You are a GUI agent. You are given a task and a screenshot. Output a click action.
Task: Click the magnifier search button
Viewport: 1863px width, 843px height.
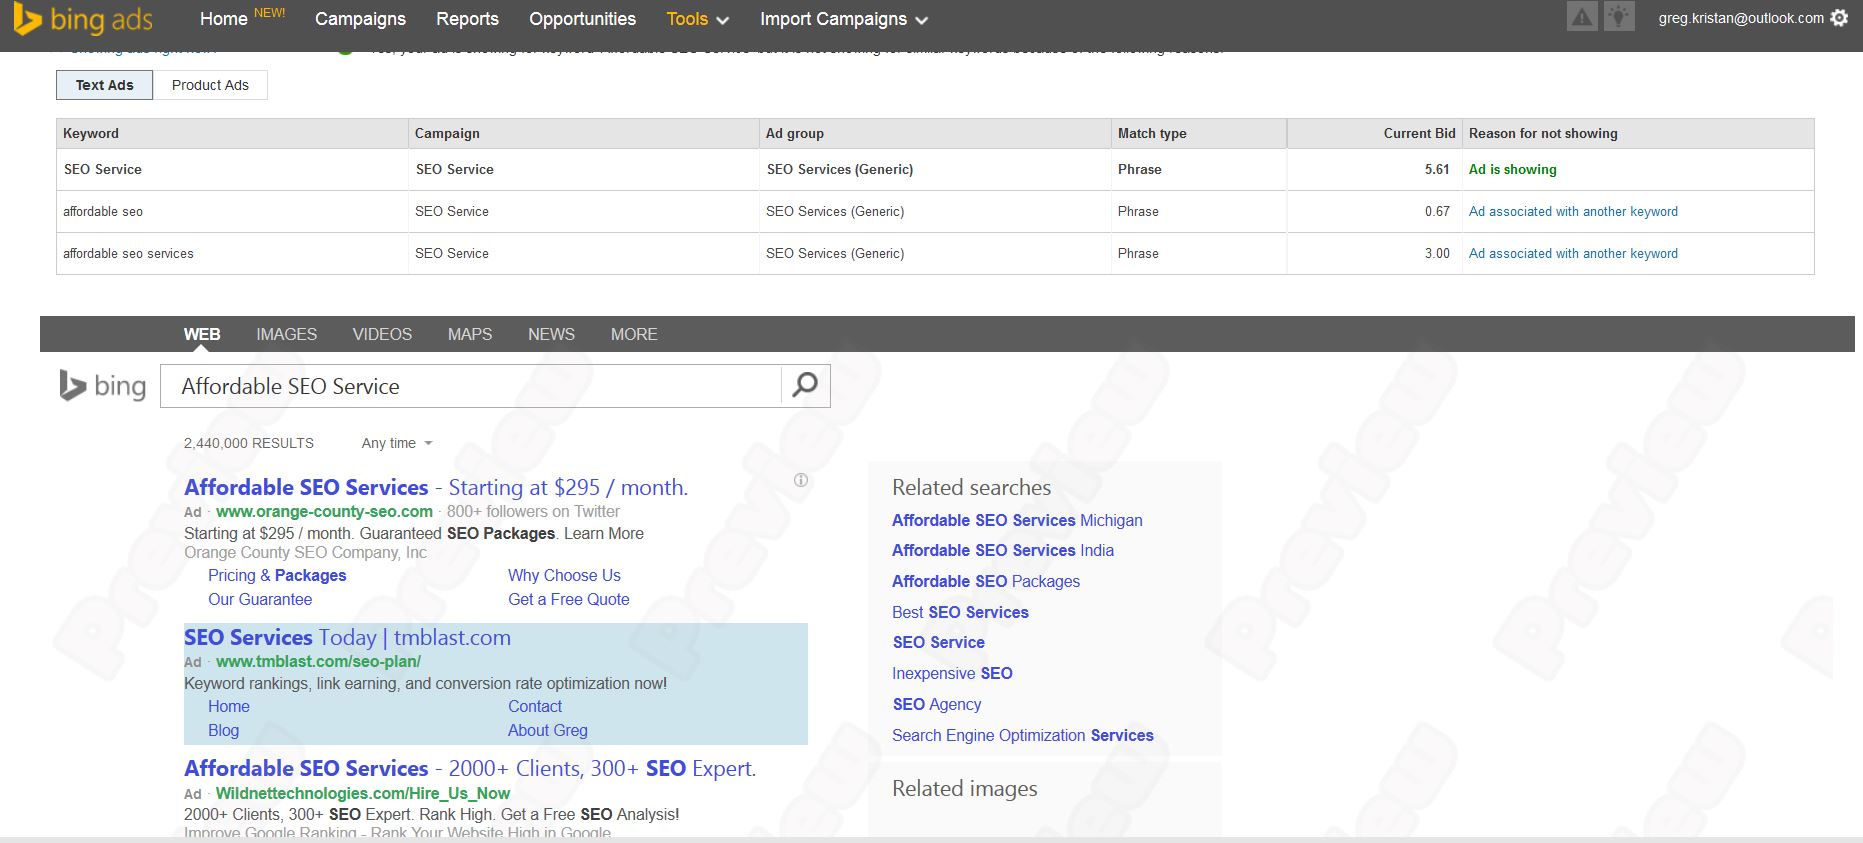point(805,385)
